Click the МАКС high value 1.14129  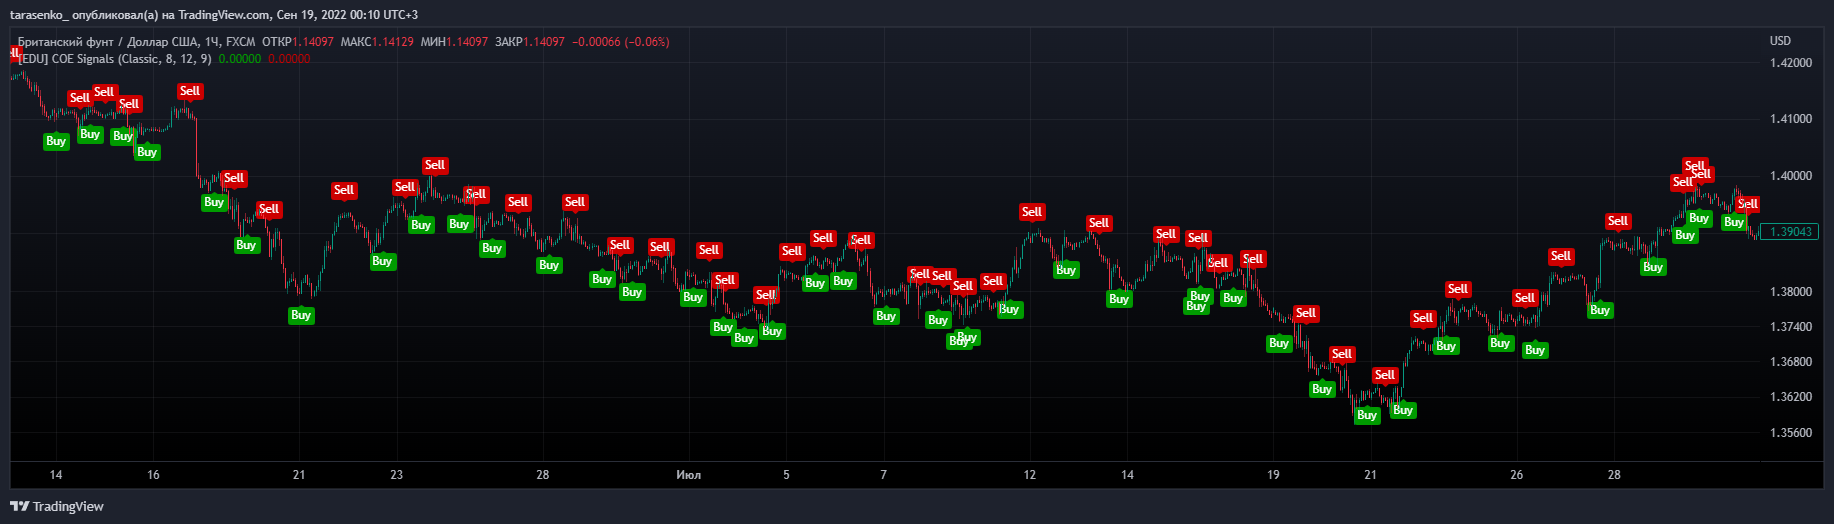point(392,42)
